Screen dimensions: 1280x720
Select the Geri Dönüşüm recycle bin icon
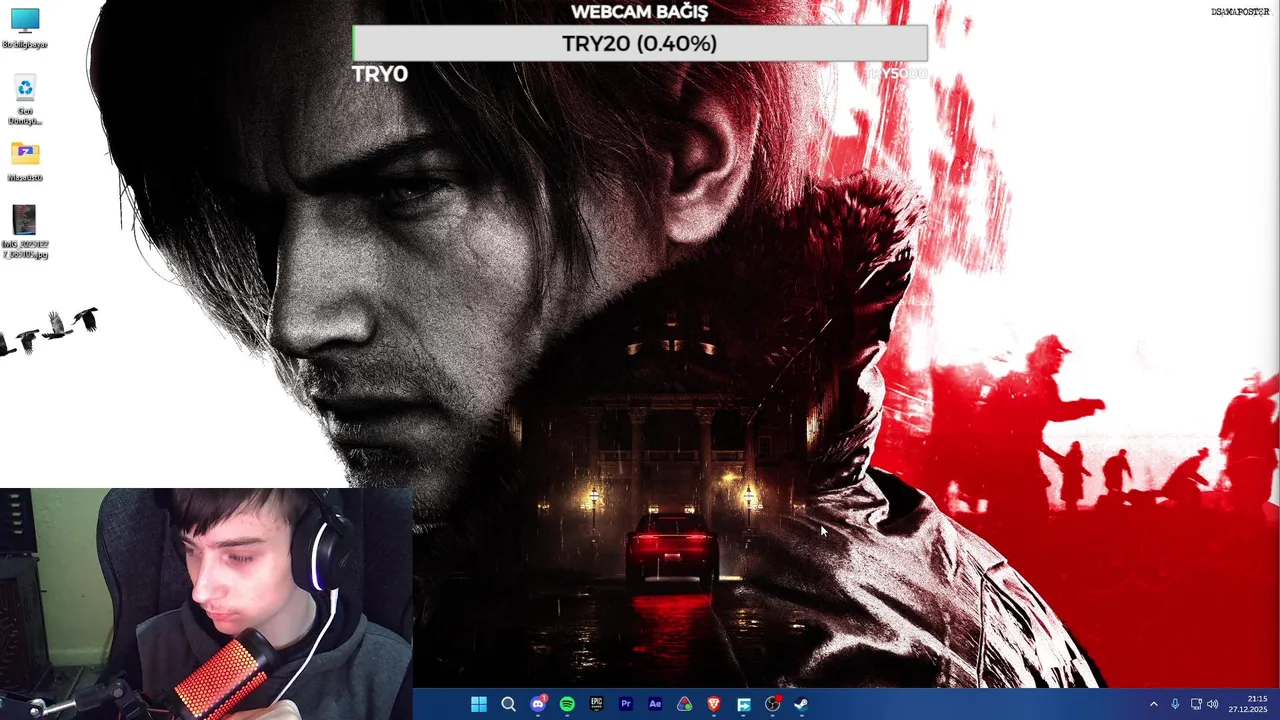25,101
